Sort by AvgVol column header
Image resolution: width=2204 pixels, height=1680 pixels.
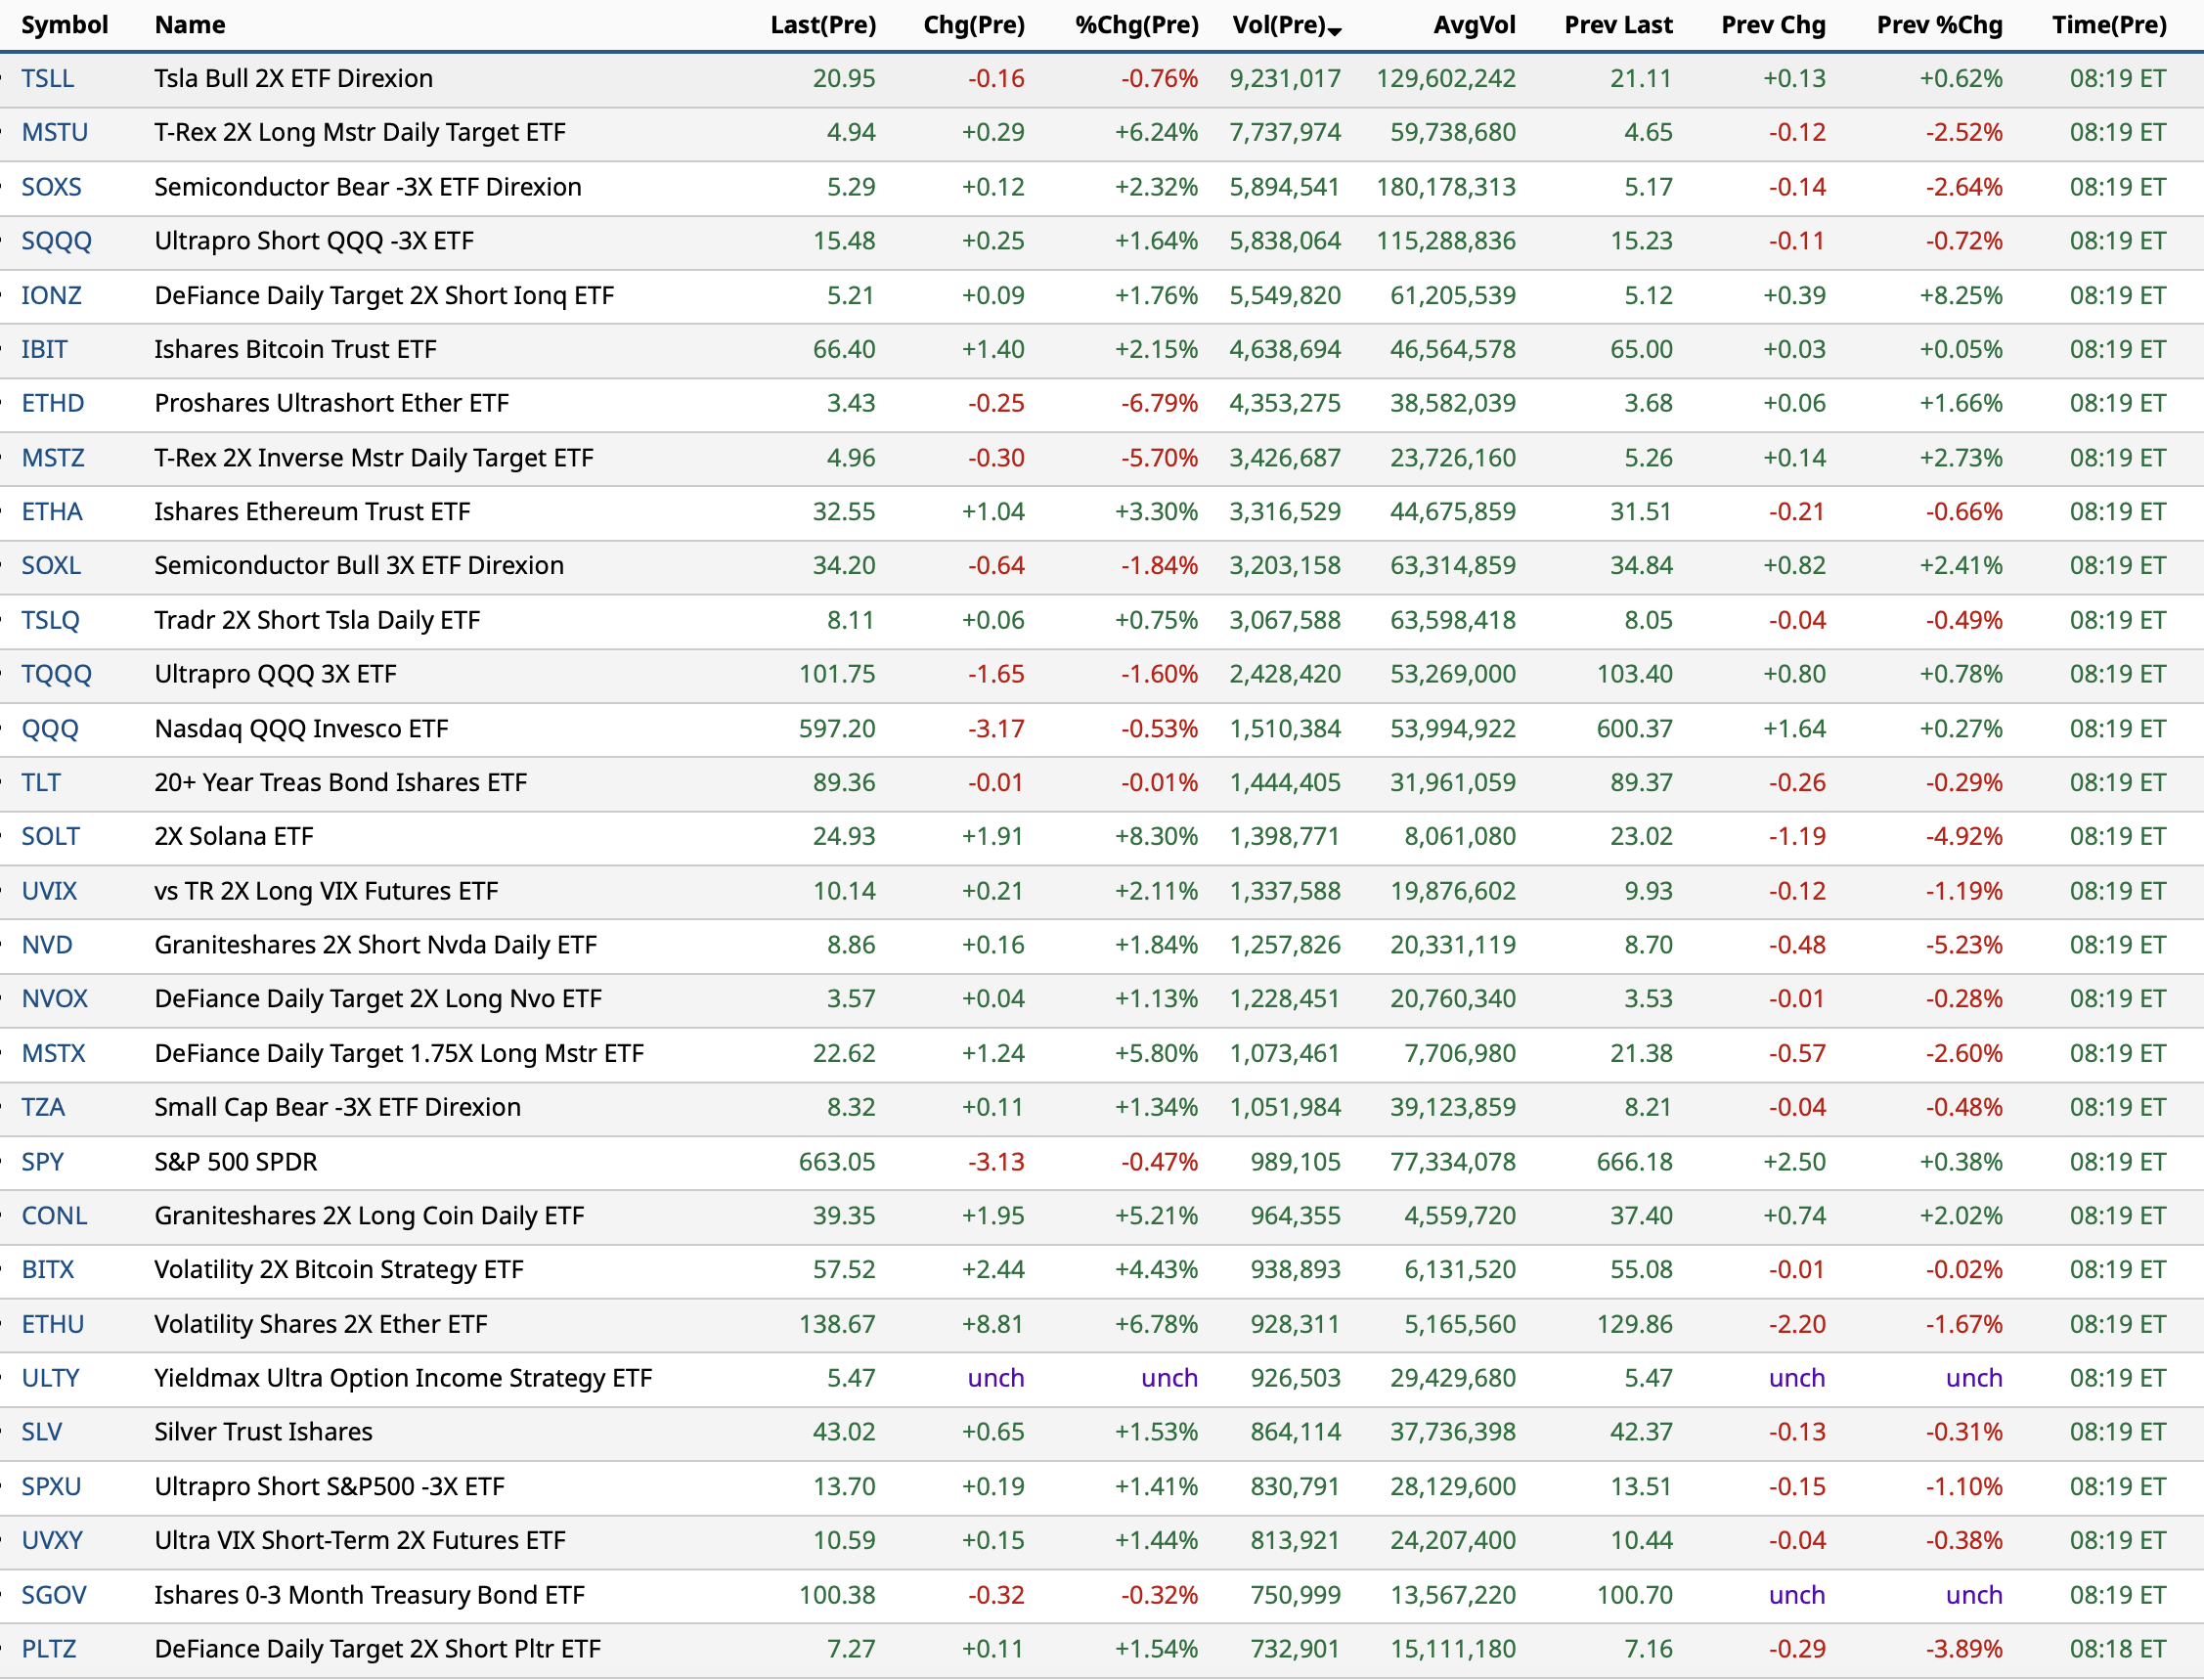click(x=1473, y=25)
